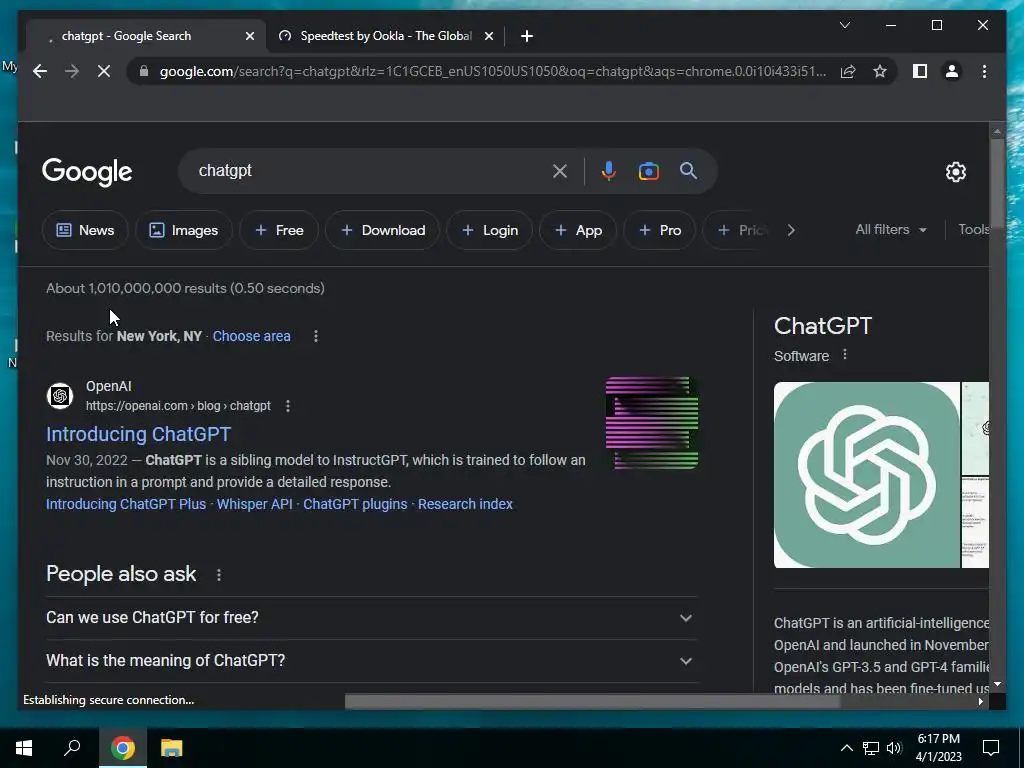
Task: Open the Windows Start menu
Action: click(24, 748)
